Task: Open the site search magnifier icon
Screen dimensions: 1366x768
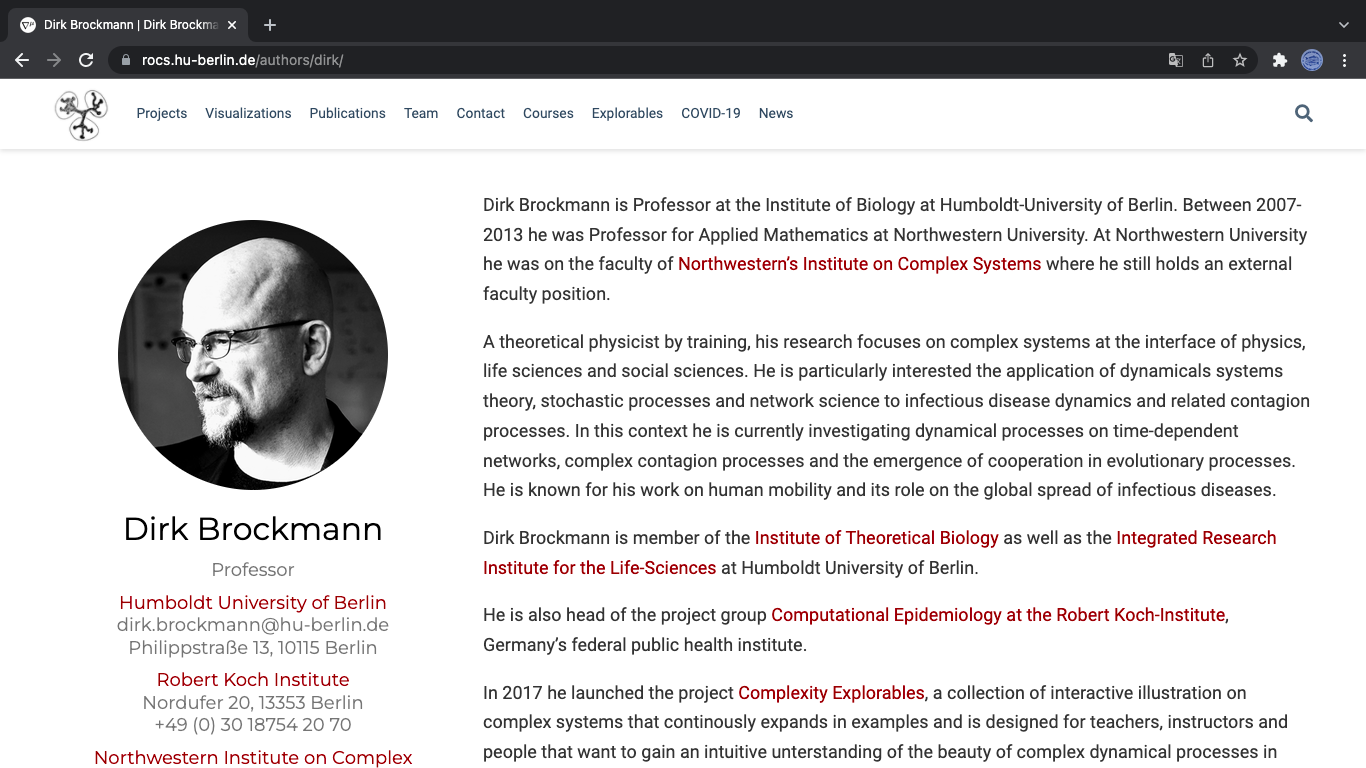Action: [x=1303, y=114]
